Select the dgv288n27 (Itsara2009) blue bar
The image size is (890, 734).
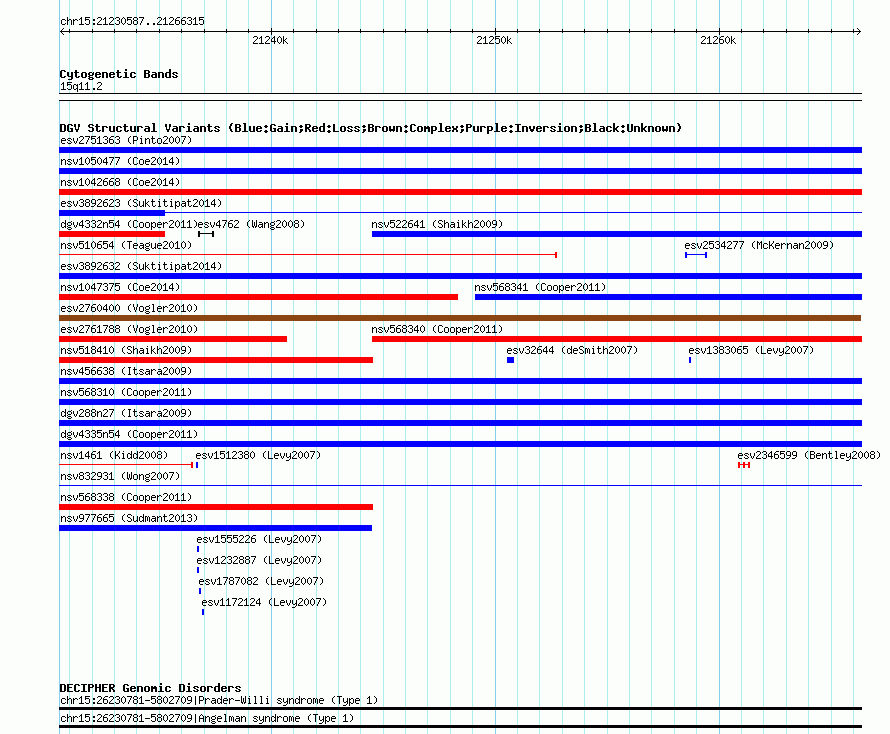coord(460,423)
